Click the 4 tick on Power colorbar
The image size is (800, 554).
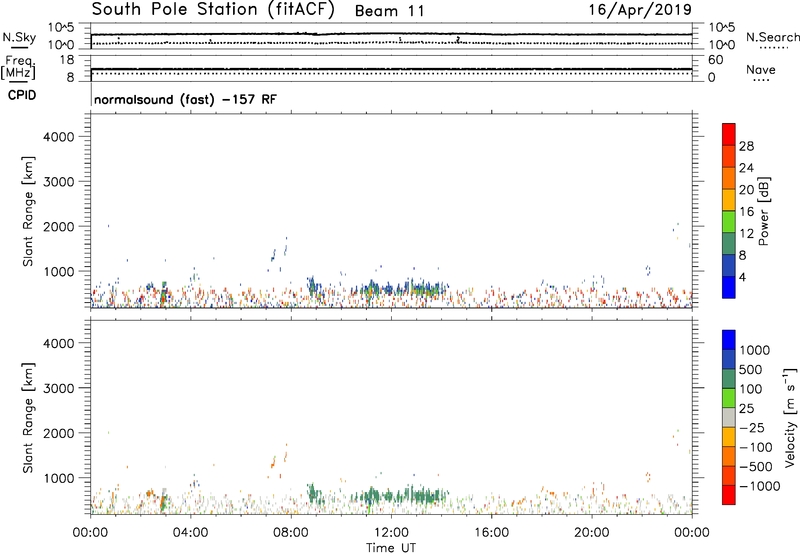(x=742, y=278)
